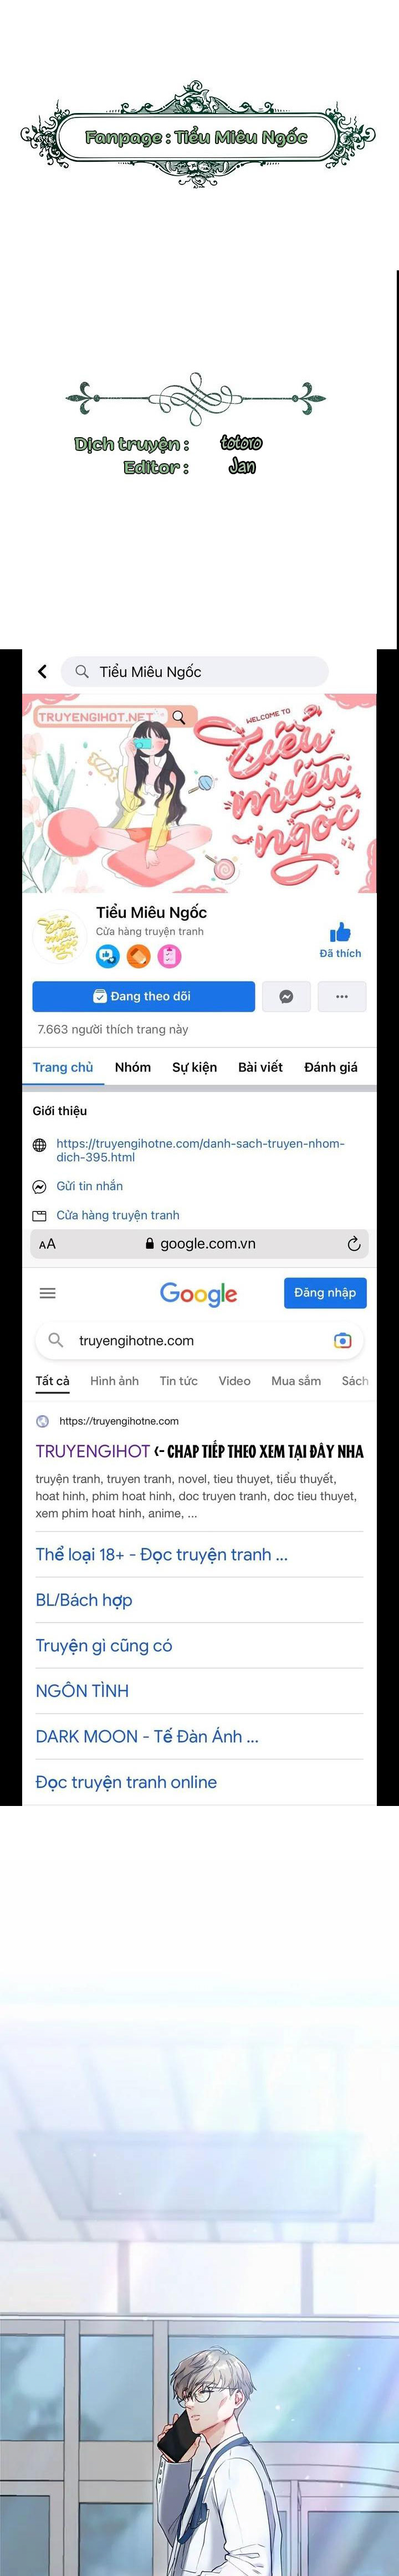The height and width of the screenshot is (2576, 399).
Task: Click the Gửi tin nhắn link
Action: click(89, 1186)
